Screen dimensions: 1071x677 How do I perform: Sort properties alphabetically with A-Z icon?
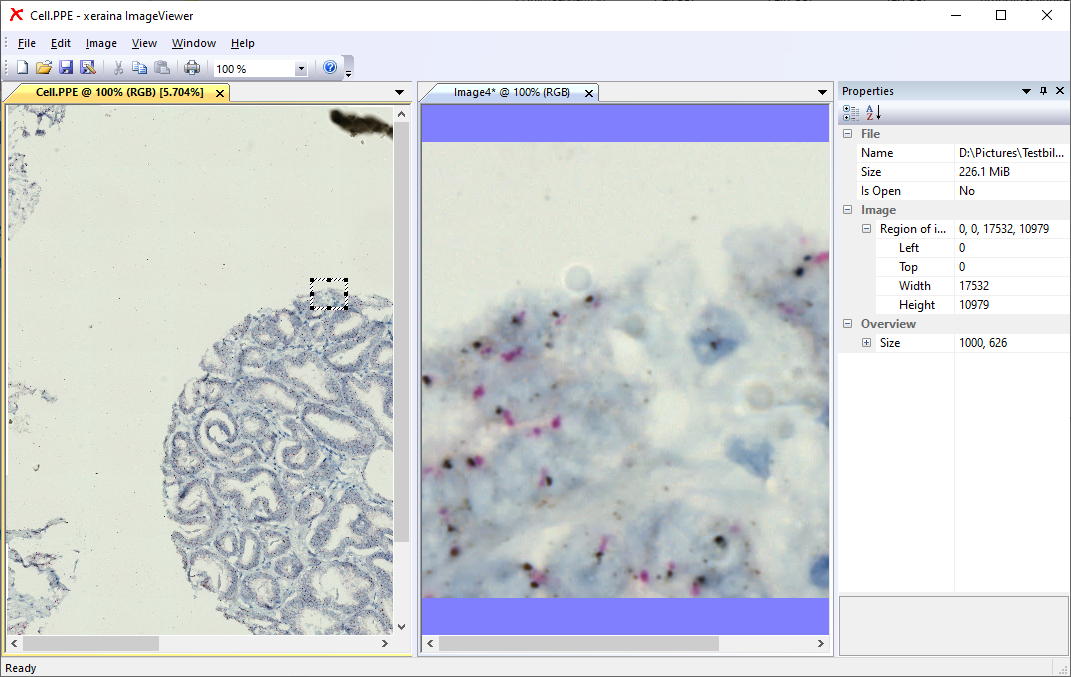(x=873, y=112)
